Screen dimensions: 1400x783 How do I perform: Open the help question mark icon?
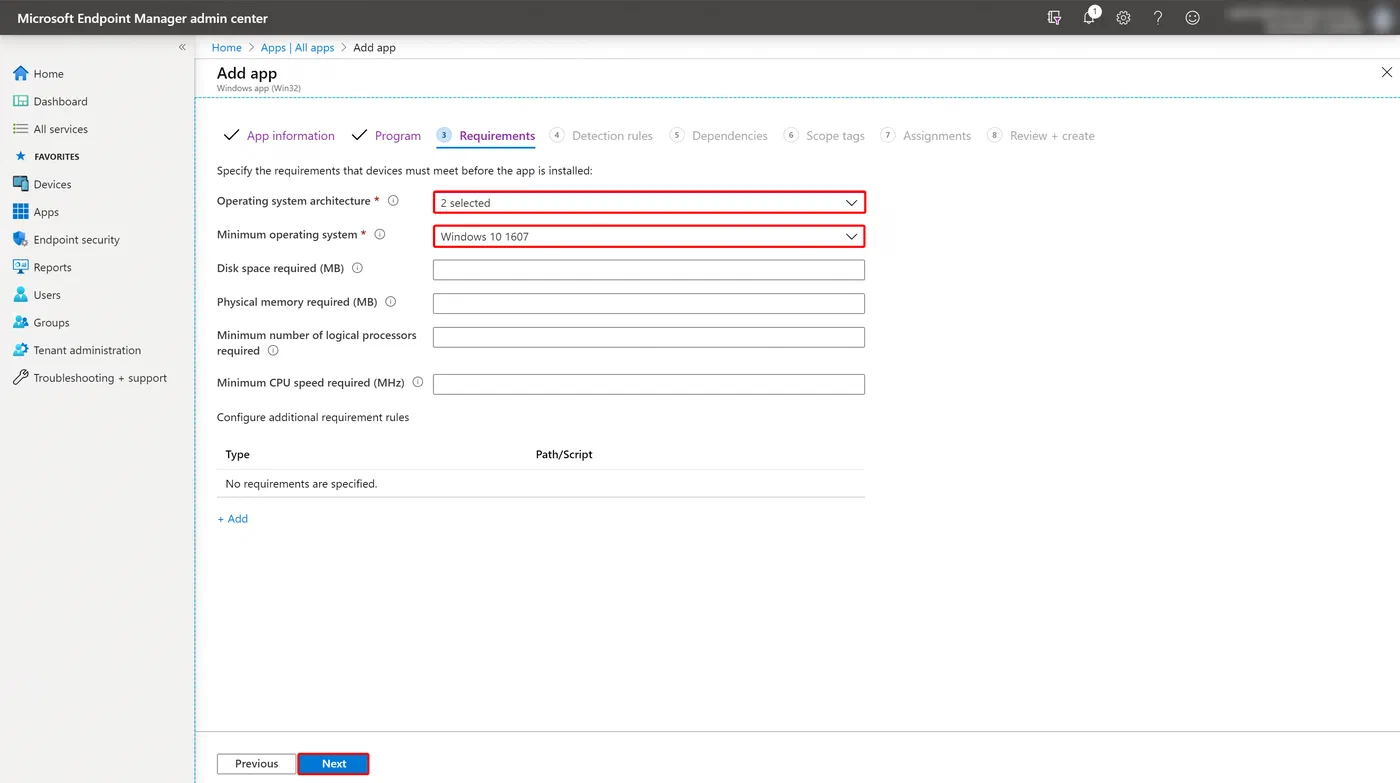point(1158,18)
